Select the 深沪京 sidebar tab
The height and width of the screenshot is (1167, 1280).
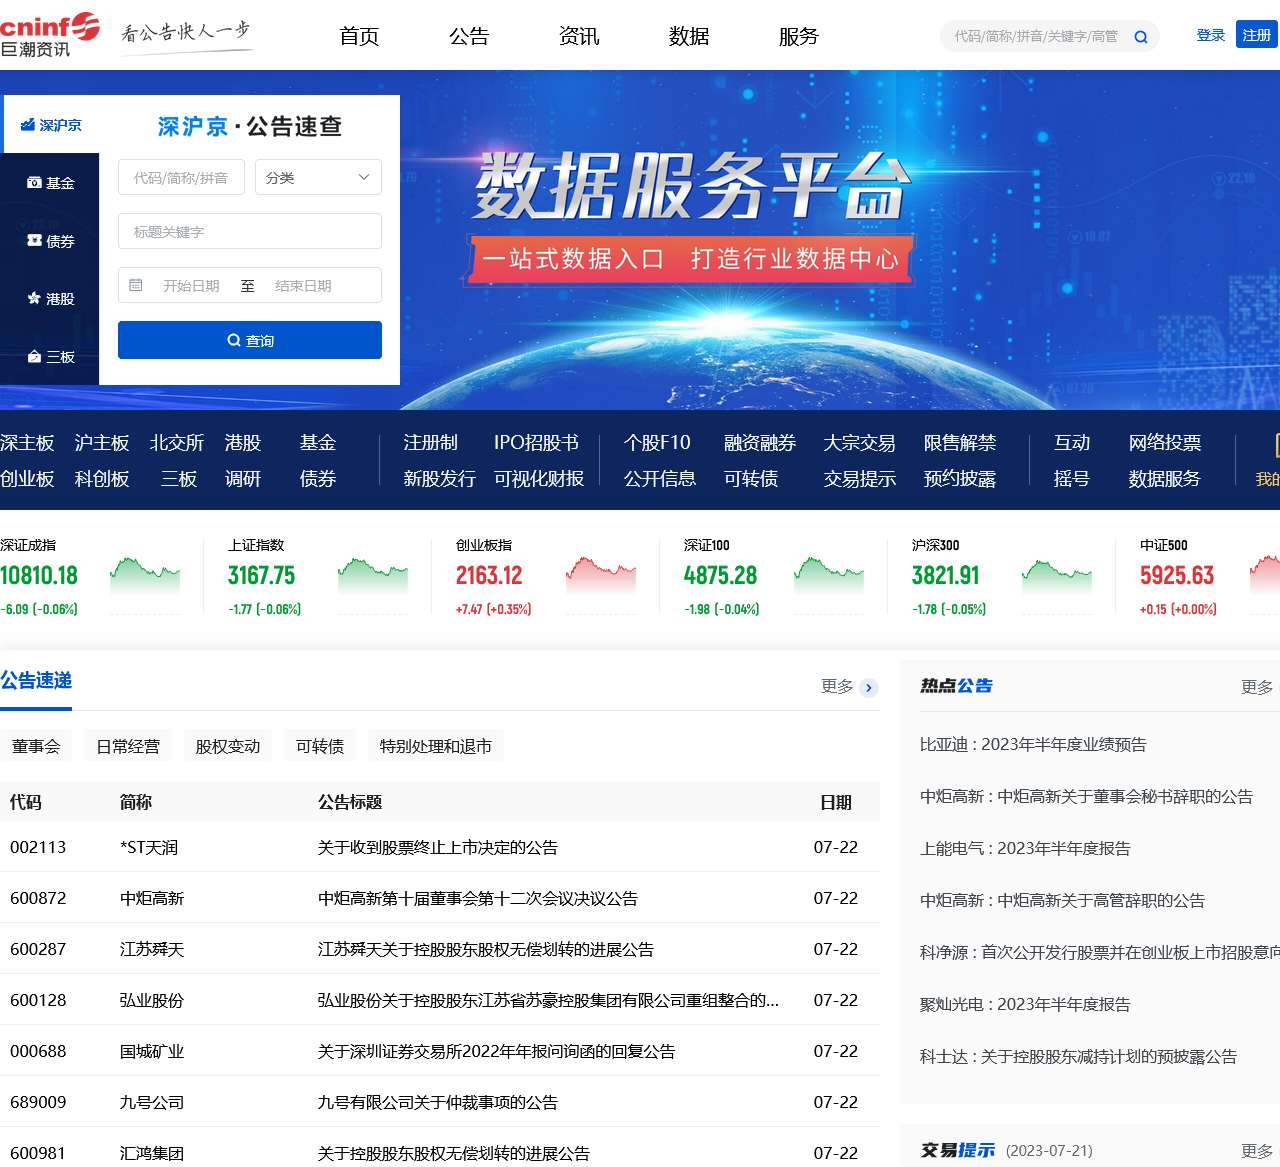tap(50, 125)
